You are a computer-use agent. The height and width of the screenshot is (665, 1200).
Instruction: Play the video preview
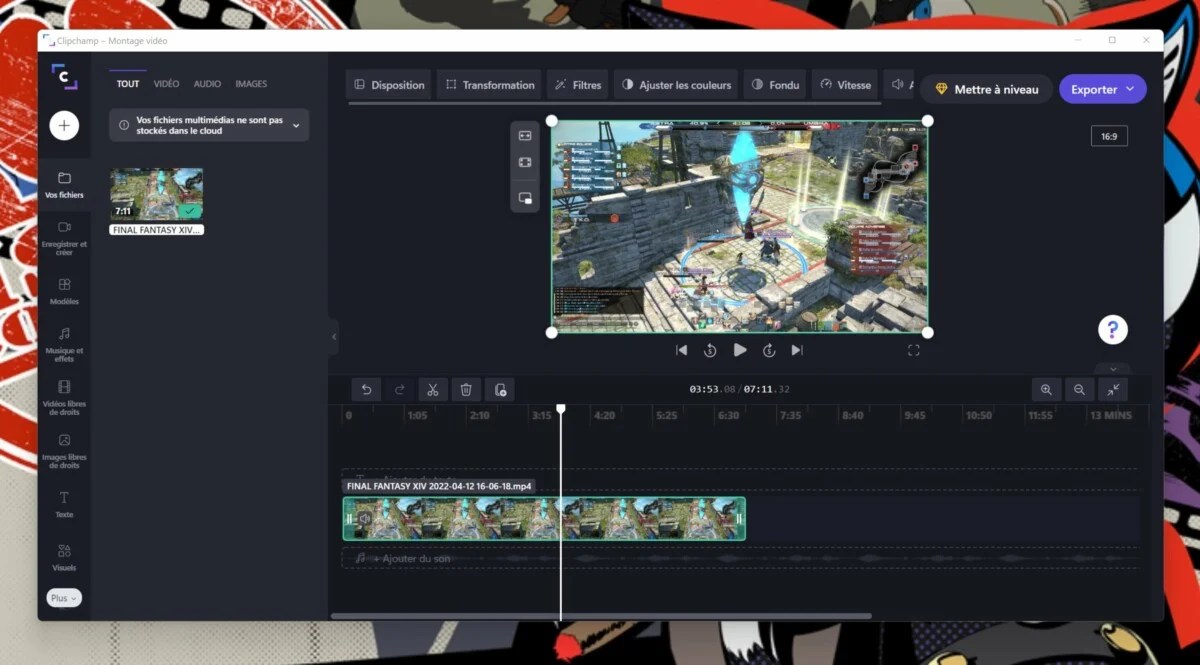[x=740, y=350]
